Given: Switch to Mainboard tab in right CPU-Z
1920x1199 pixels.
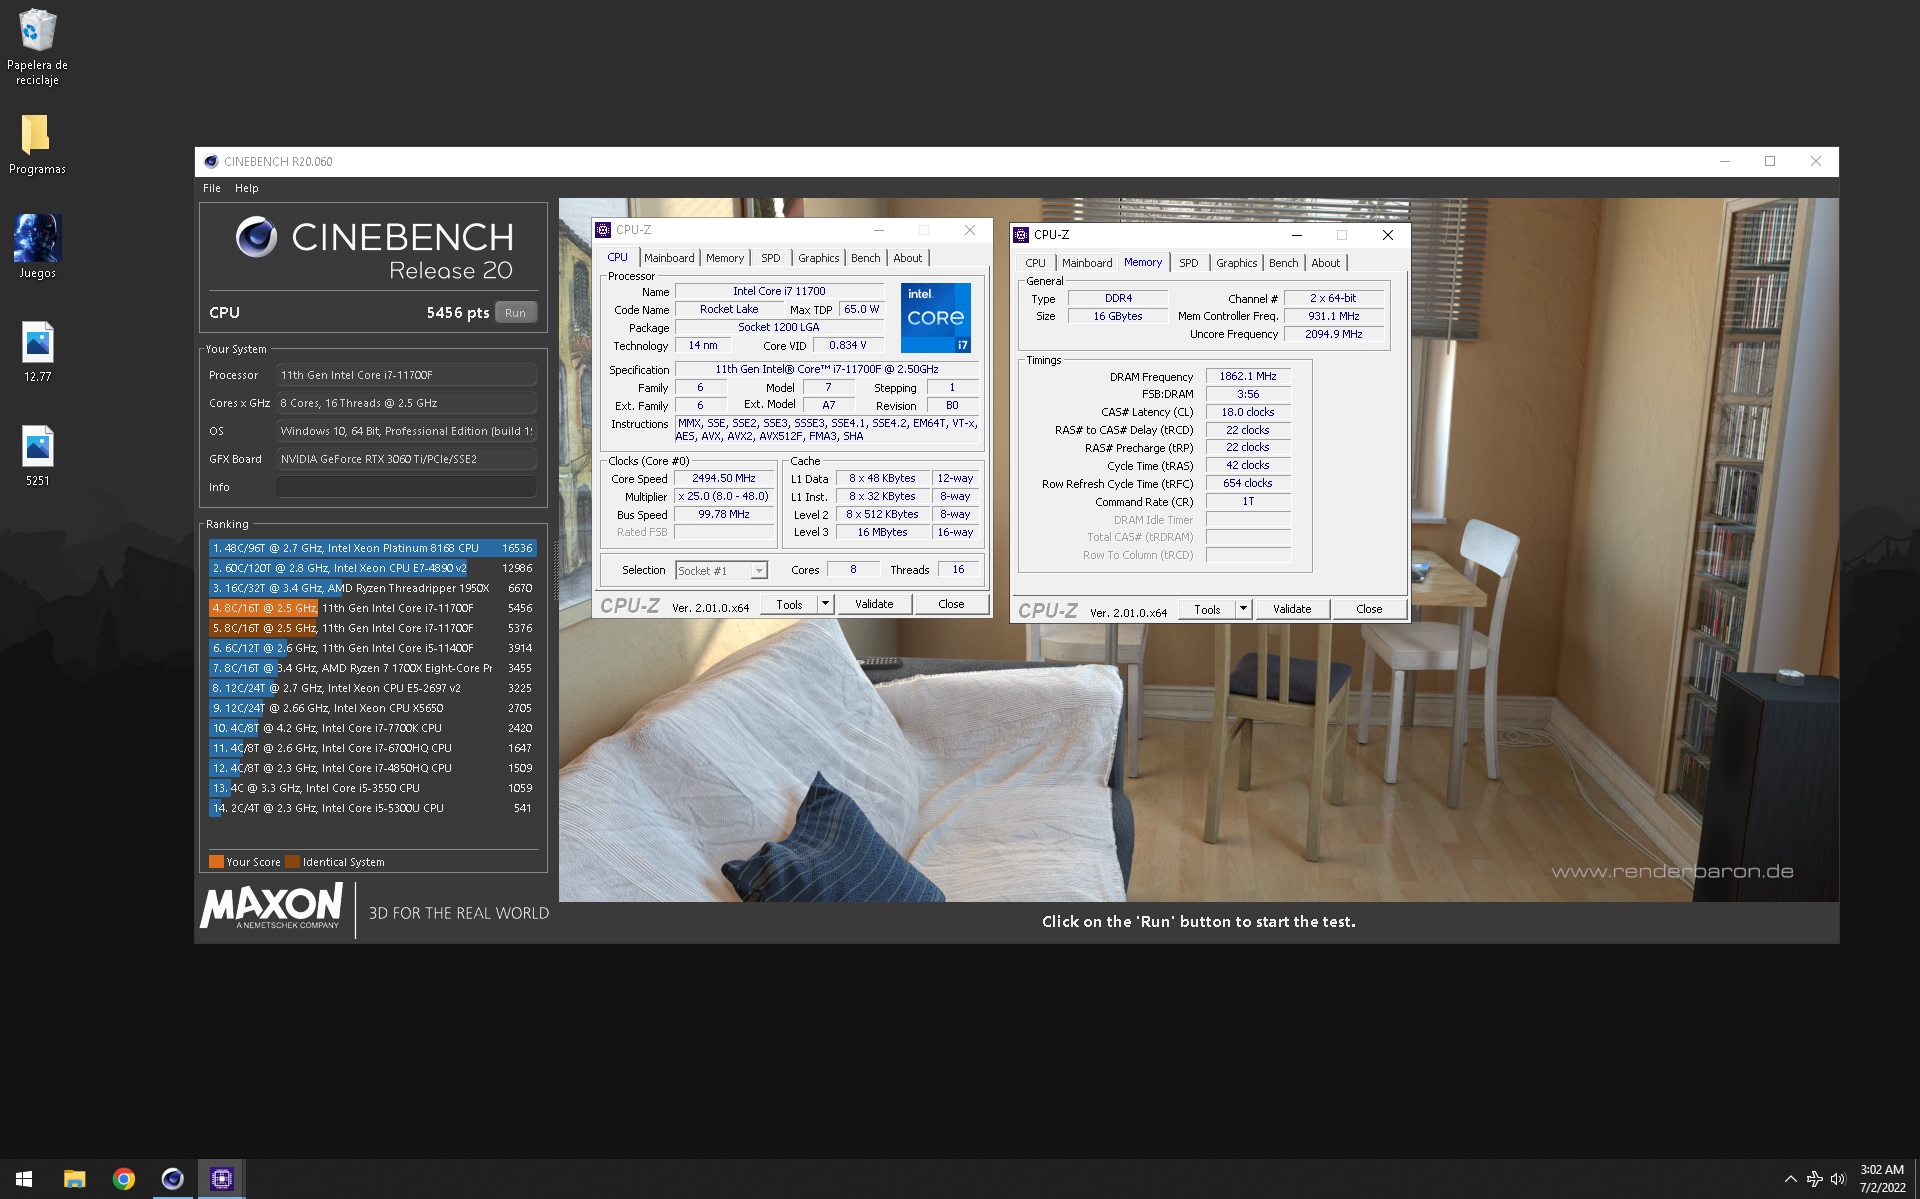Looking at the screenshot, I should (1087, 263).
